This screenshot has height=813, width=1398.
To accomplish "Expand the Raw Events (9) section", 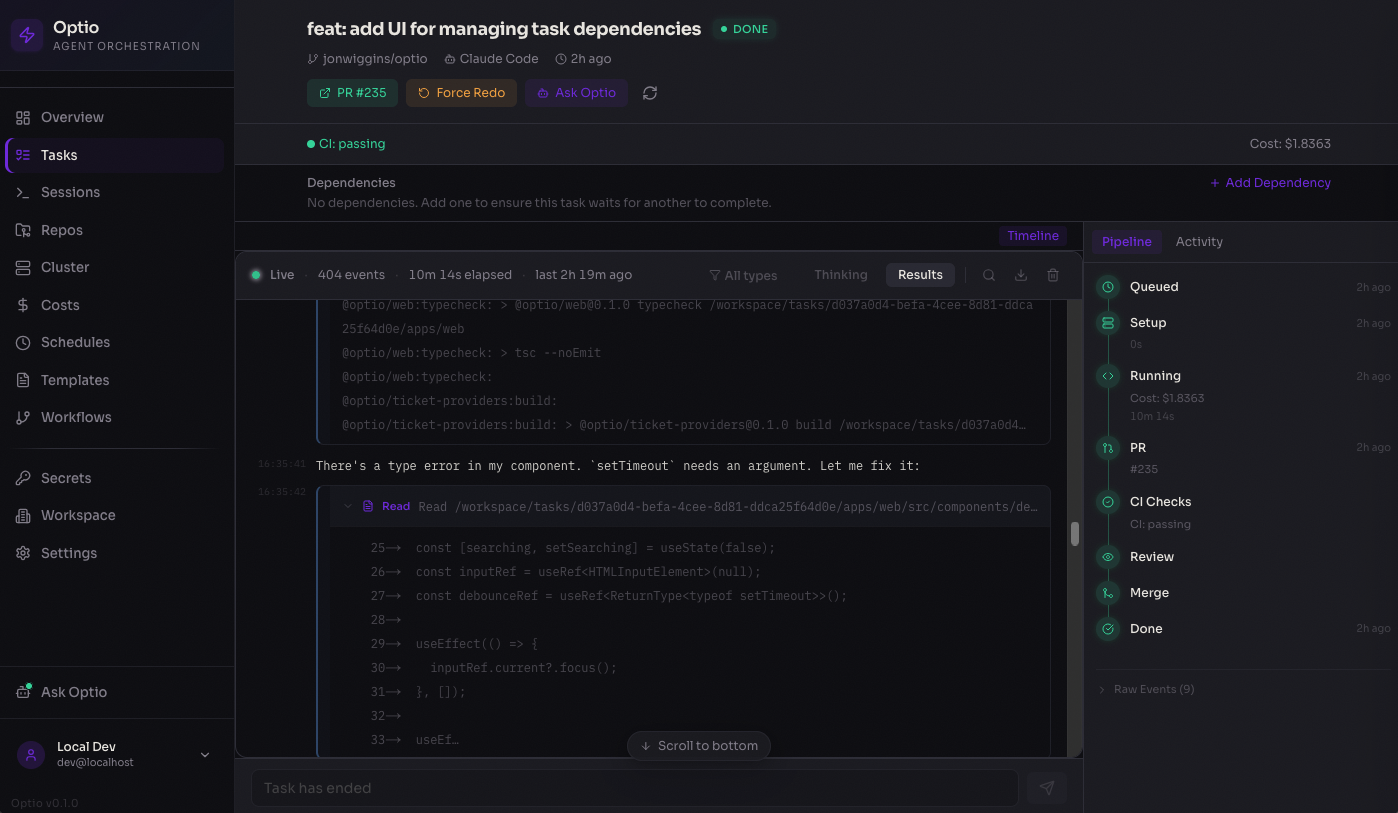I will 1146,688.
